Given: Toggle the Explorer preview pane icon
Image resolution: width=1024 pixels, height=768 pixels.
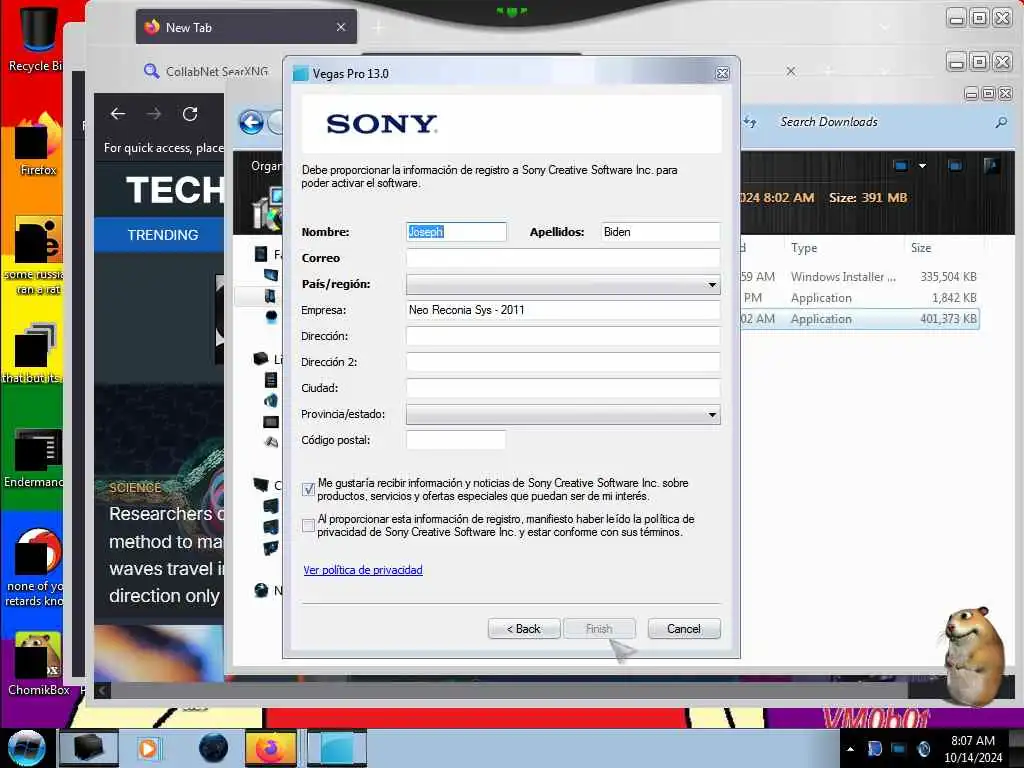Looking at the screenshot, I should tap(955, 166).
